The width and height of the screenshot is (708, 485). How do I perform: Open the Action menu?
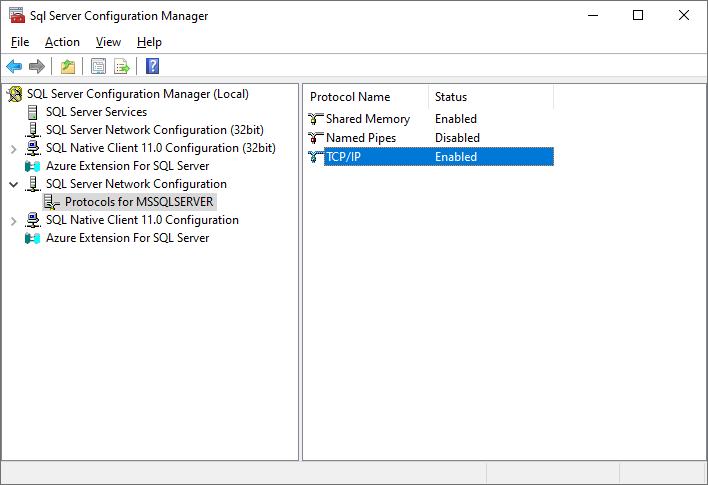click(x=62, y=42)
